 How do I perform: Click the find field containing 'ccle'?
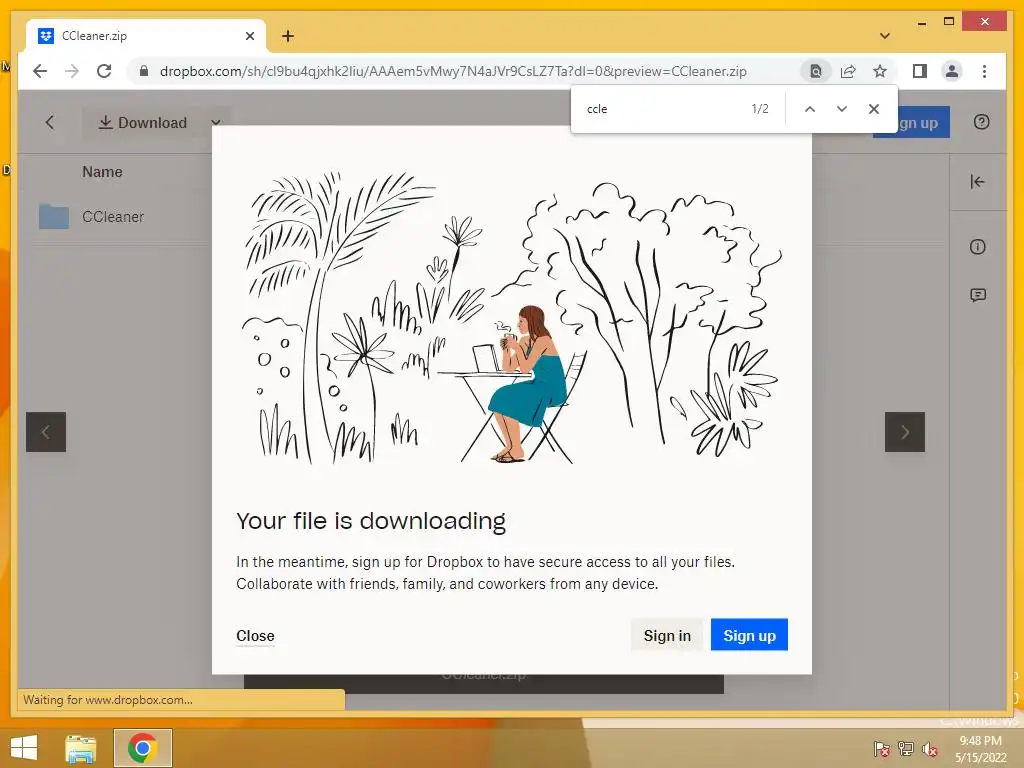(x=663, y=109)
